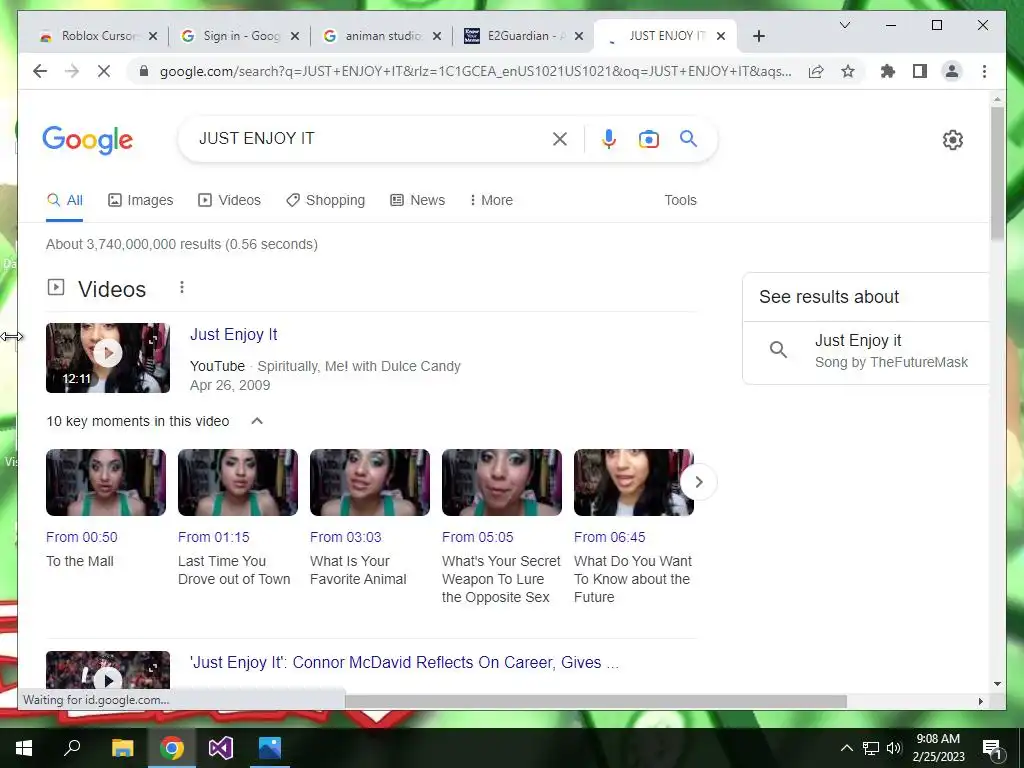This screenshot has height=768, width=1024.
Task: Select the Videos search filter
Action: [229, 200]
